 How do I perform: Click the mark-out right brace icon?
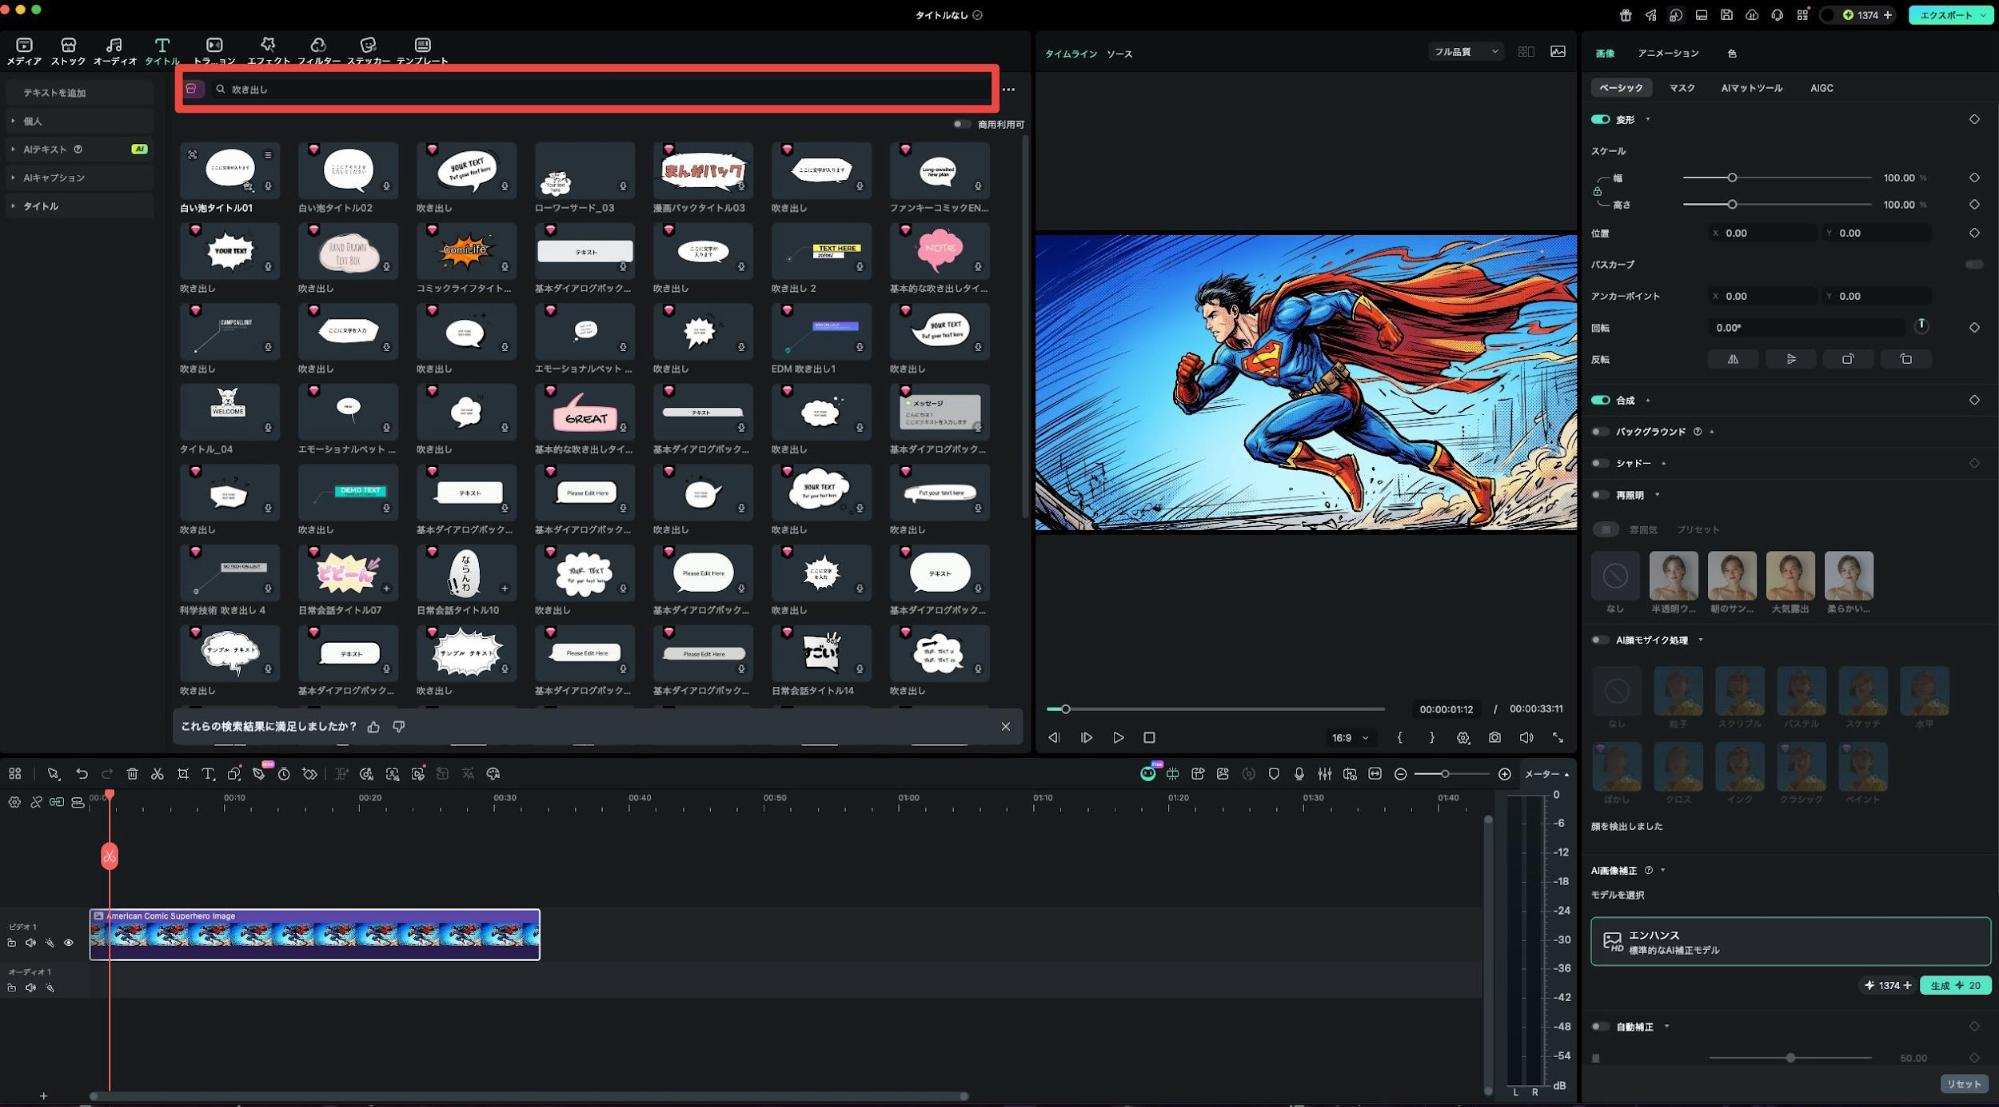tap(1432, 738)
